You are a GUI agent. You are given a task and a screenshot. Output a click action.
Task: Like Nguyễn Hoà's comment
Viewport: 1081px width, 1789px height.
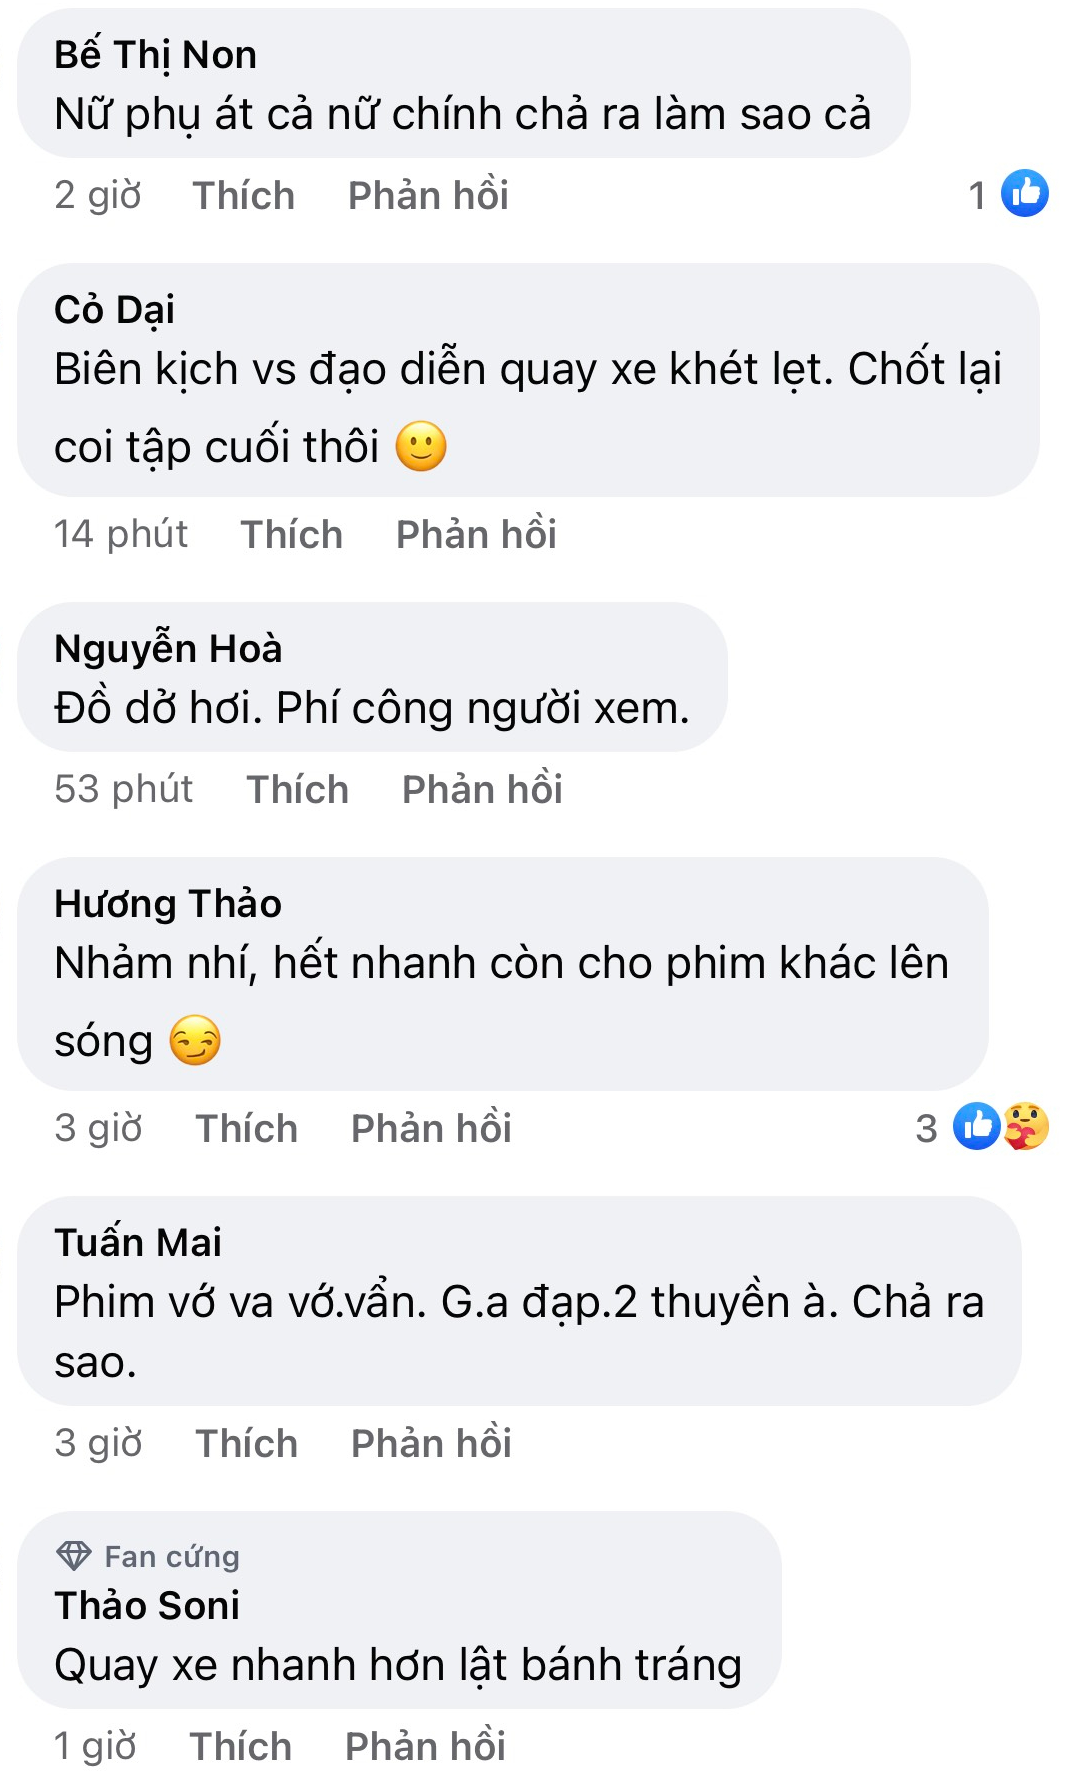(x=297, y=789)
